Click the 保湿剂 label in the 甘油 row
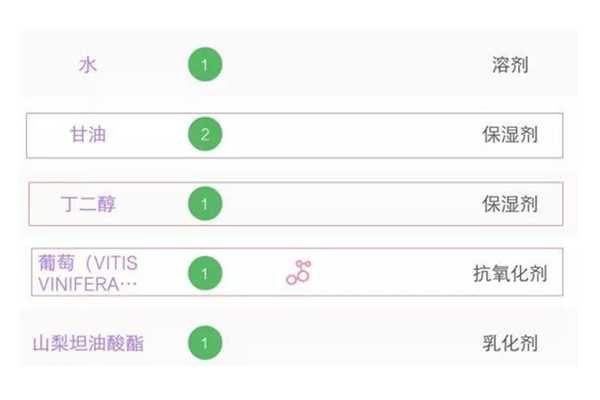The height and width of the screenshot is (400, 600). pos(510,135)
